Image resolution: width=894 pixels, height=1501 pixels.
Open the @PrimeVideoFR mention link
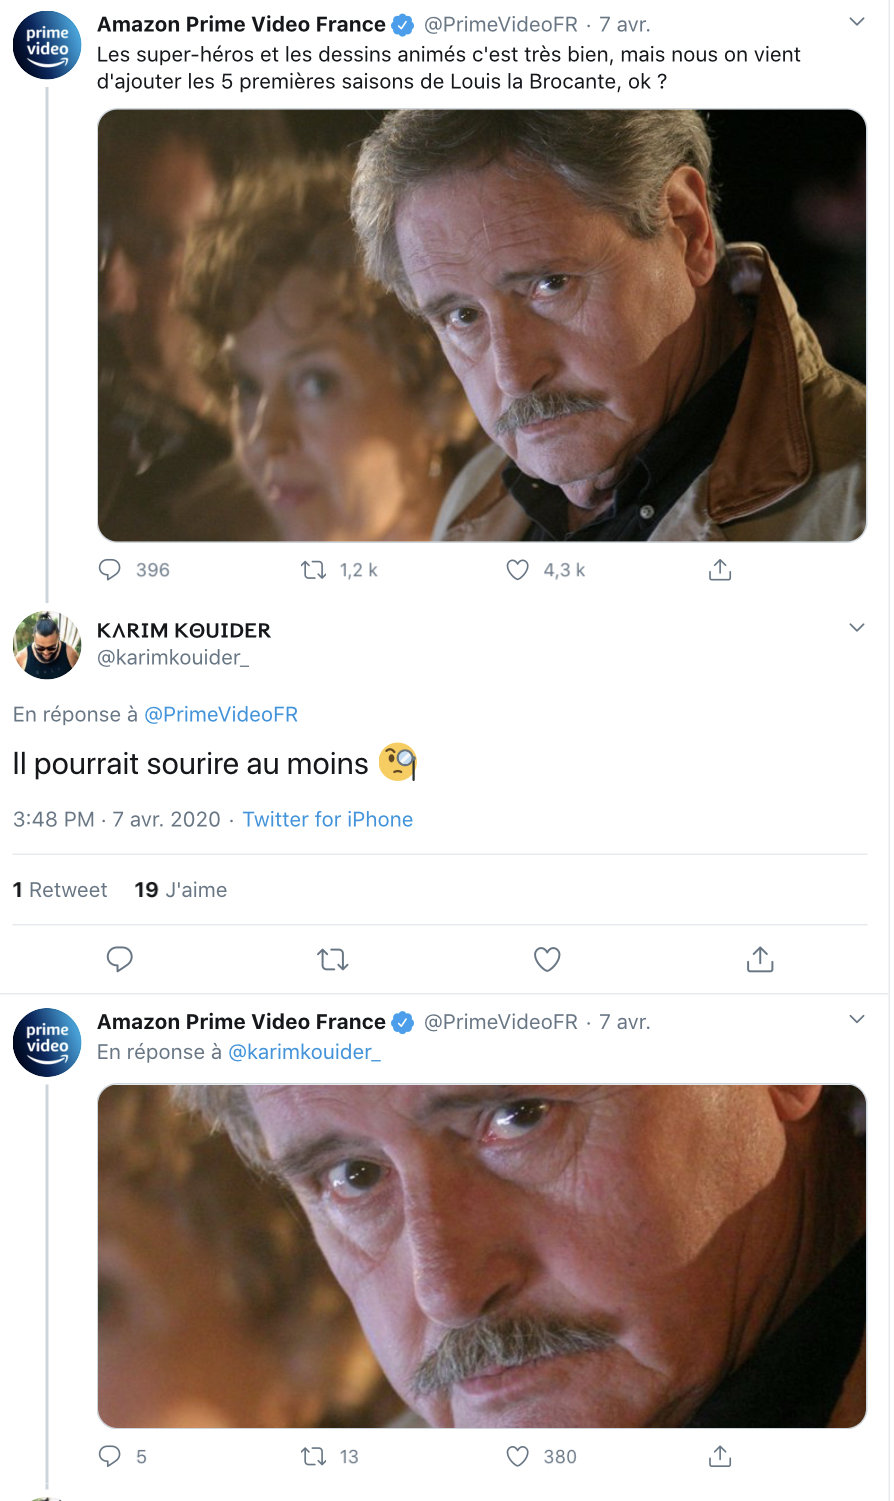[x=221, y=714]
